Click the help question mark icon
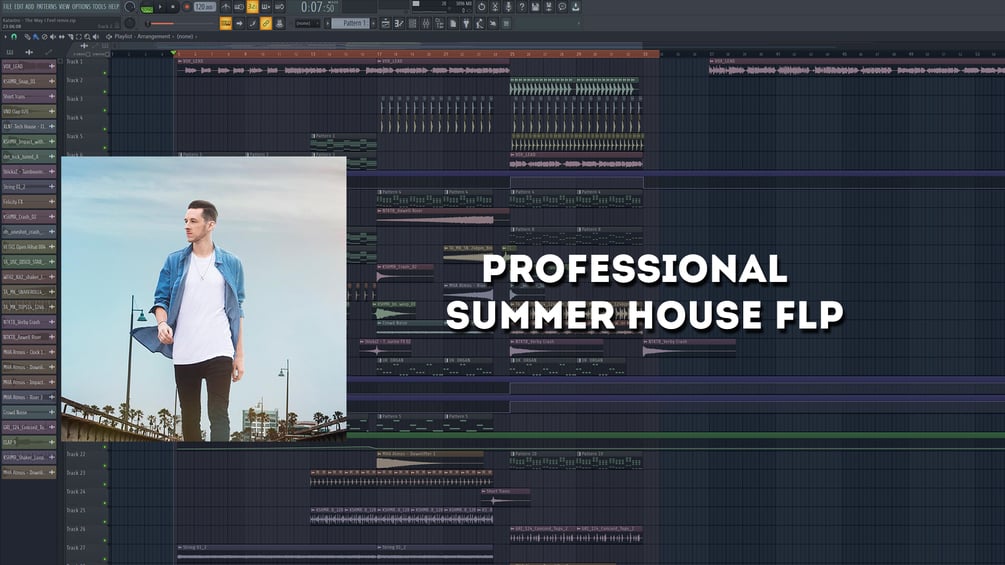 click(522, 6)
